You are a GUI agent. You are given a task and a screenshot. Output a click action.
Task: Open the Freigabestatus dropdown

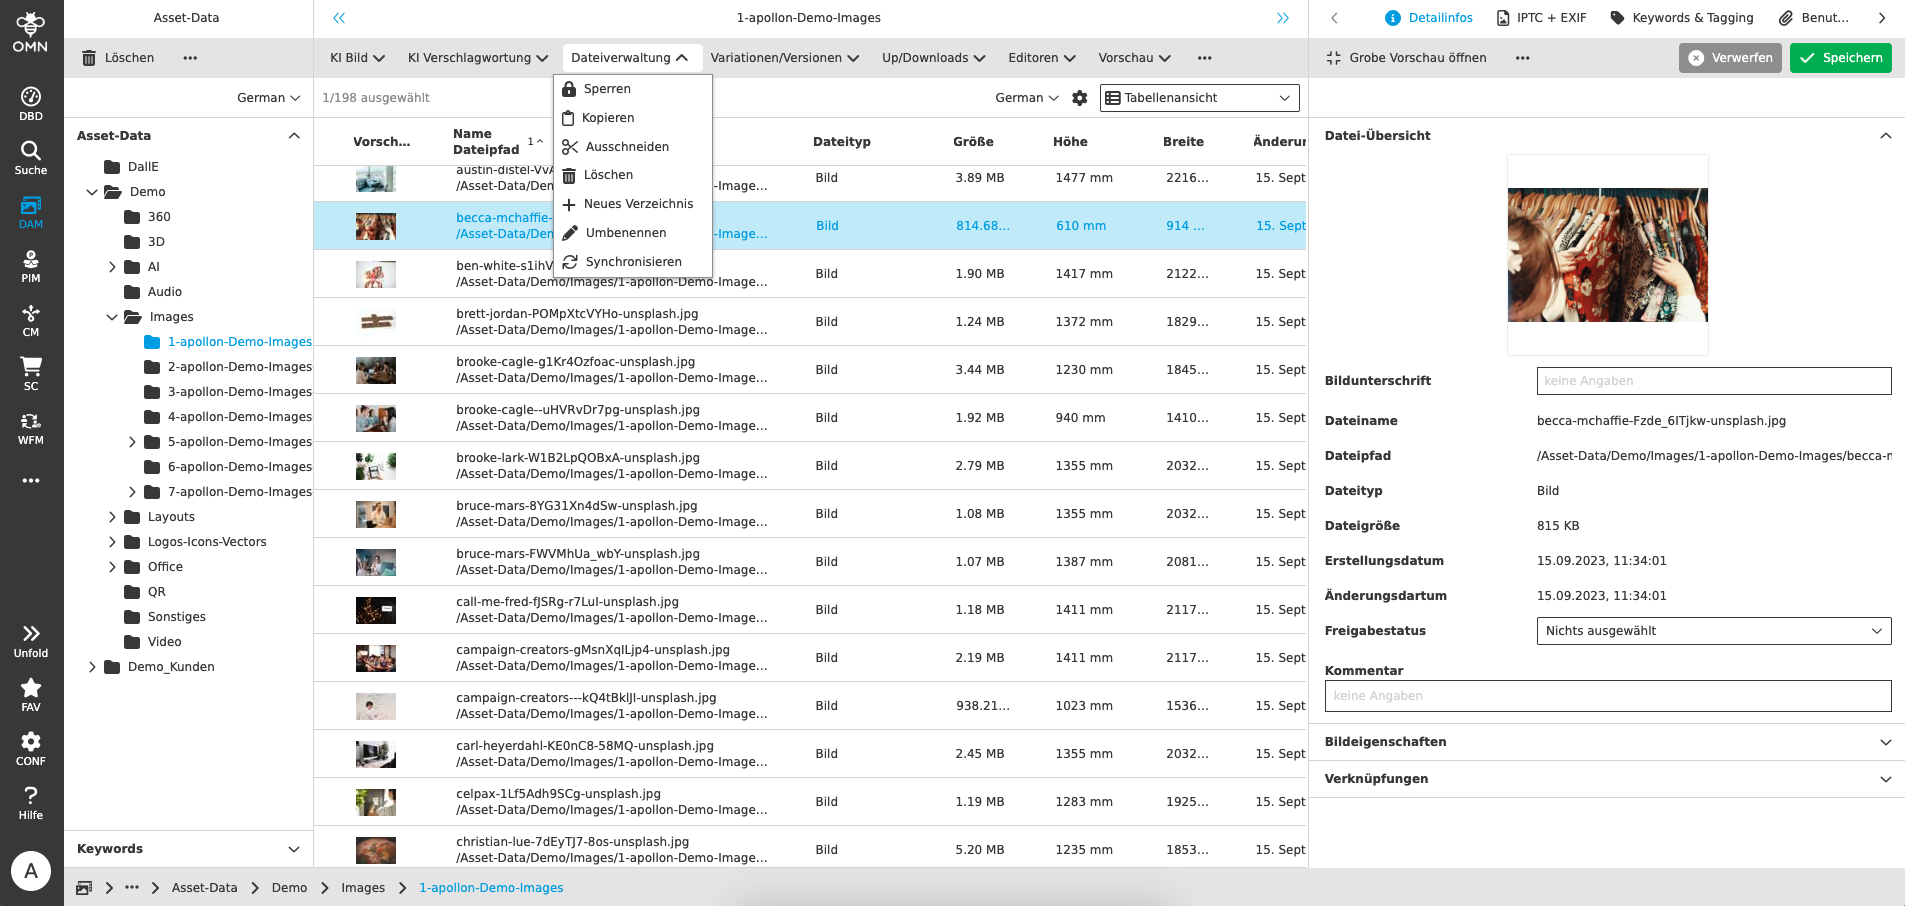(1713, 630)
